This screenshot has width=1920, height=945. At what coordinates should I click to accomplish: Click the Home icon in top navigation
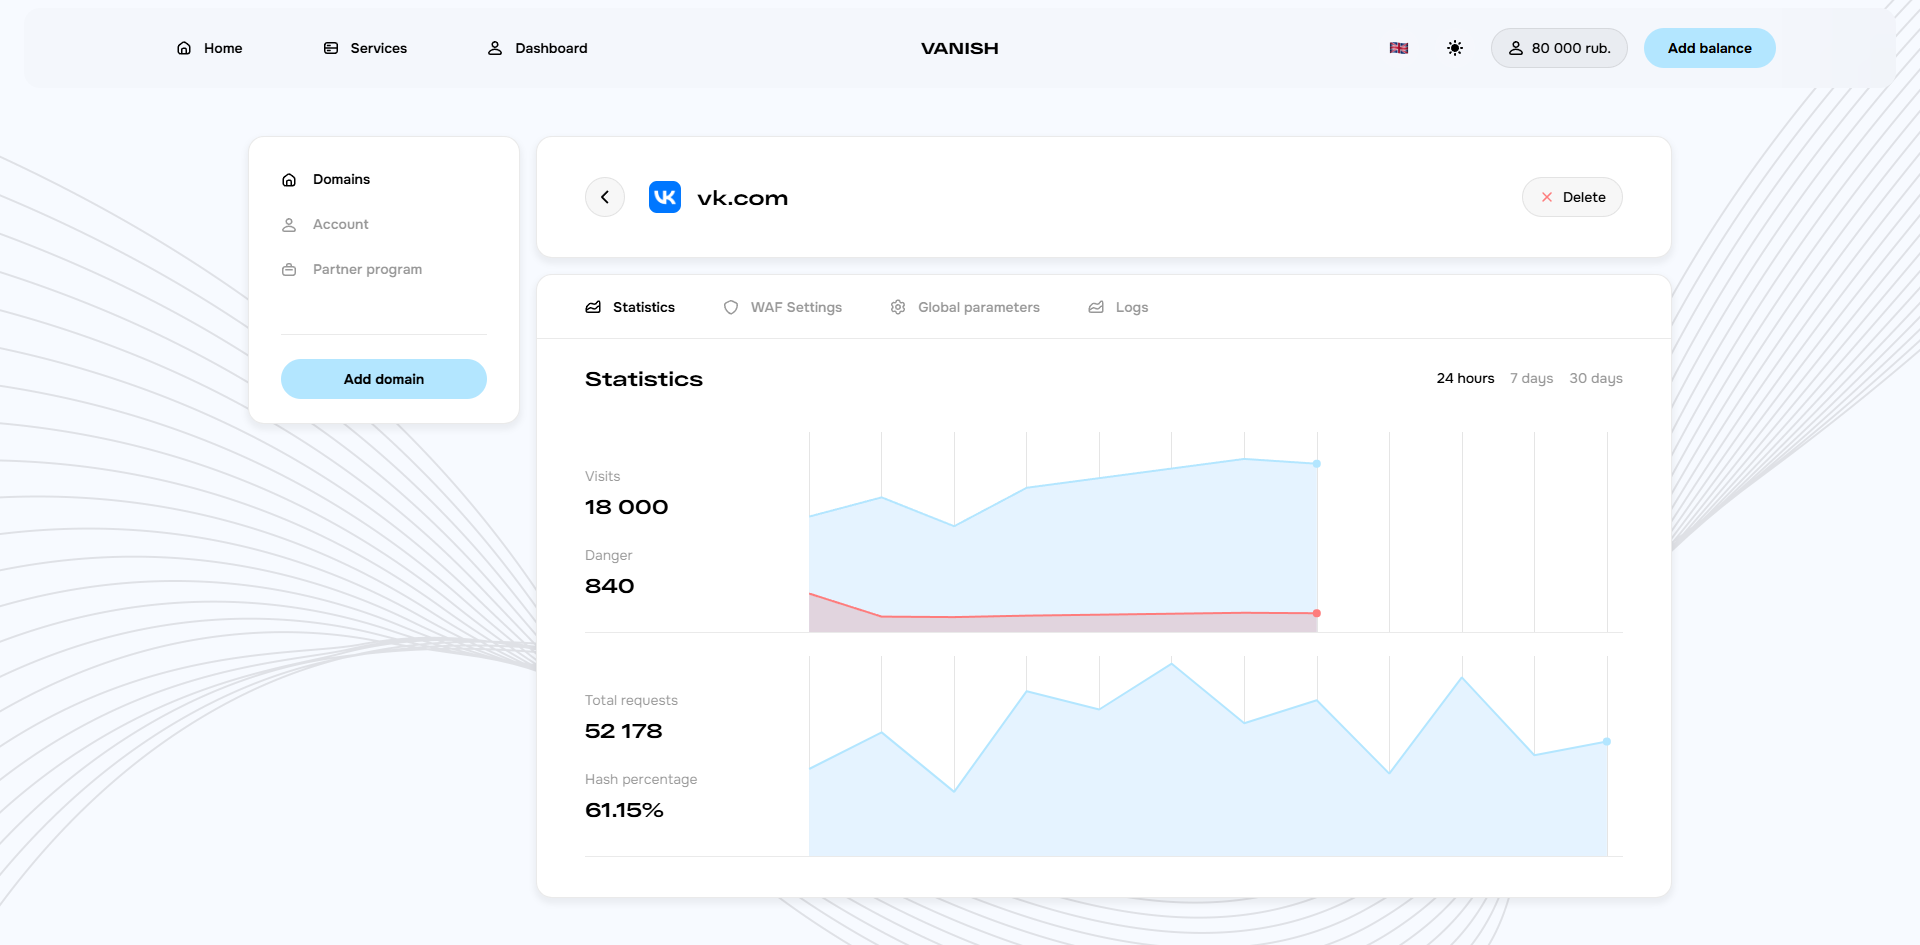tap(184, 48)
